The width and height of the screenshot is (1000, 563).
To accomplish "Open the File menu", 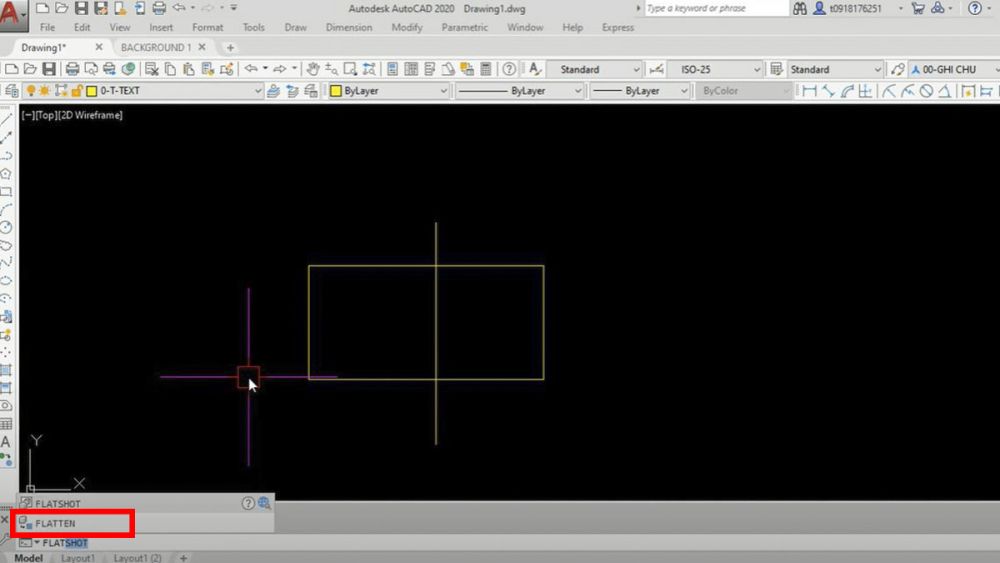I will [x=47, y=27].
